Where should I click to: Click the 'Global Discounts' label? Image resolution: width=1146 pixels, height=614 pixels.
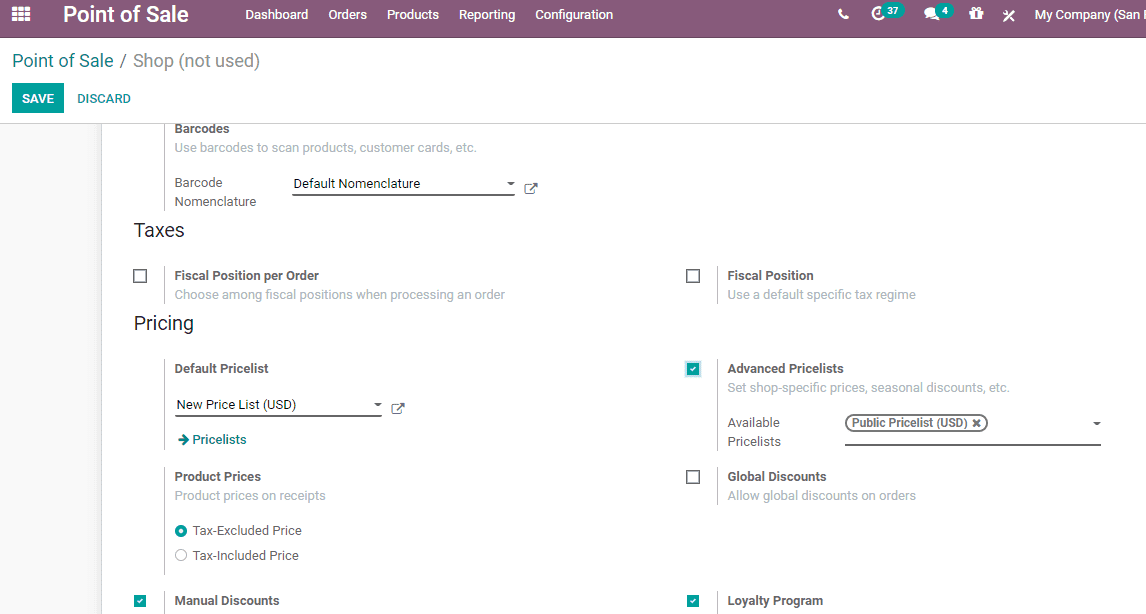click(776, 477)
